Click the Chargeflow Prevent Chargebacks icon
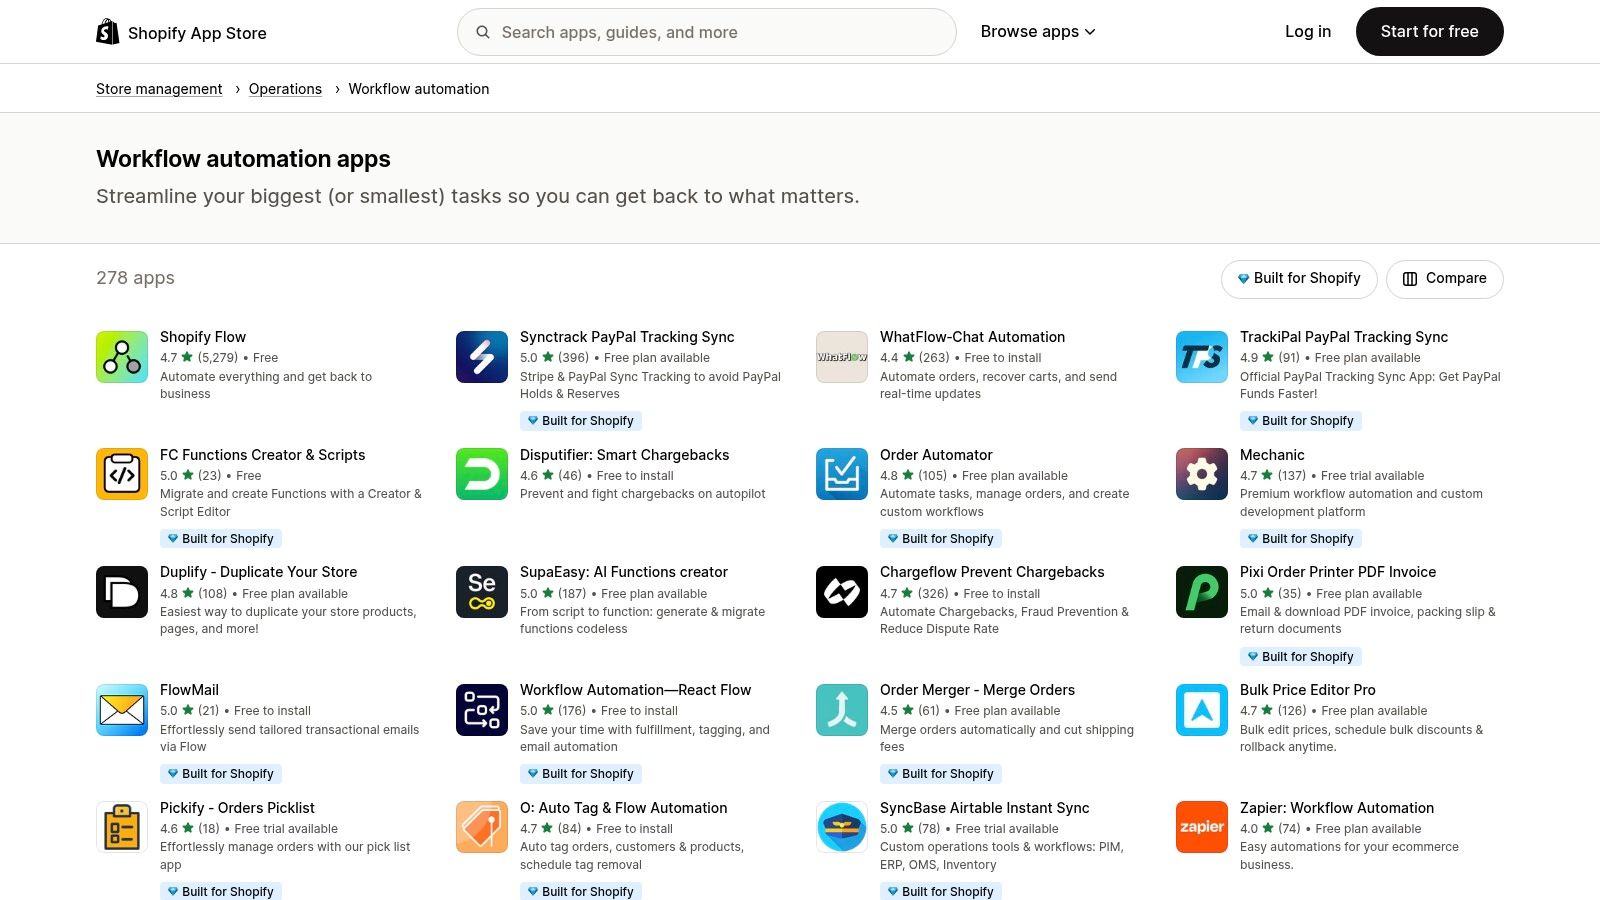The height and width of the screenshot is (900, 1600). click(x=841, y=591)
